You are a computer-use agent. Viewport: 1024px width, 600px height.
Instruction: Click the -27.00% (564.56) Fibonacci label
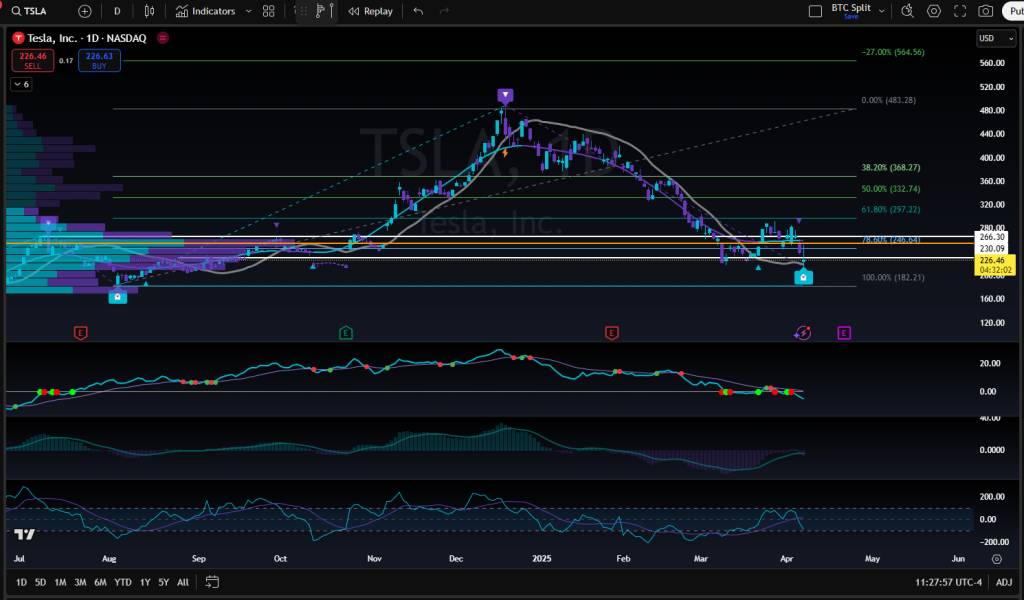[893, 52]
